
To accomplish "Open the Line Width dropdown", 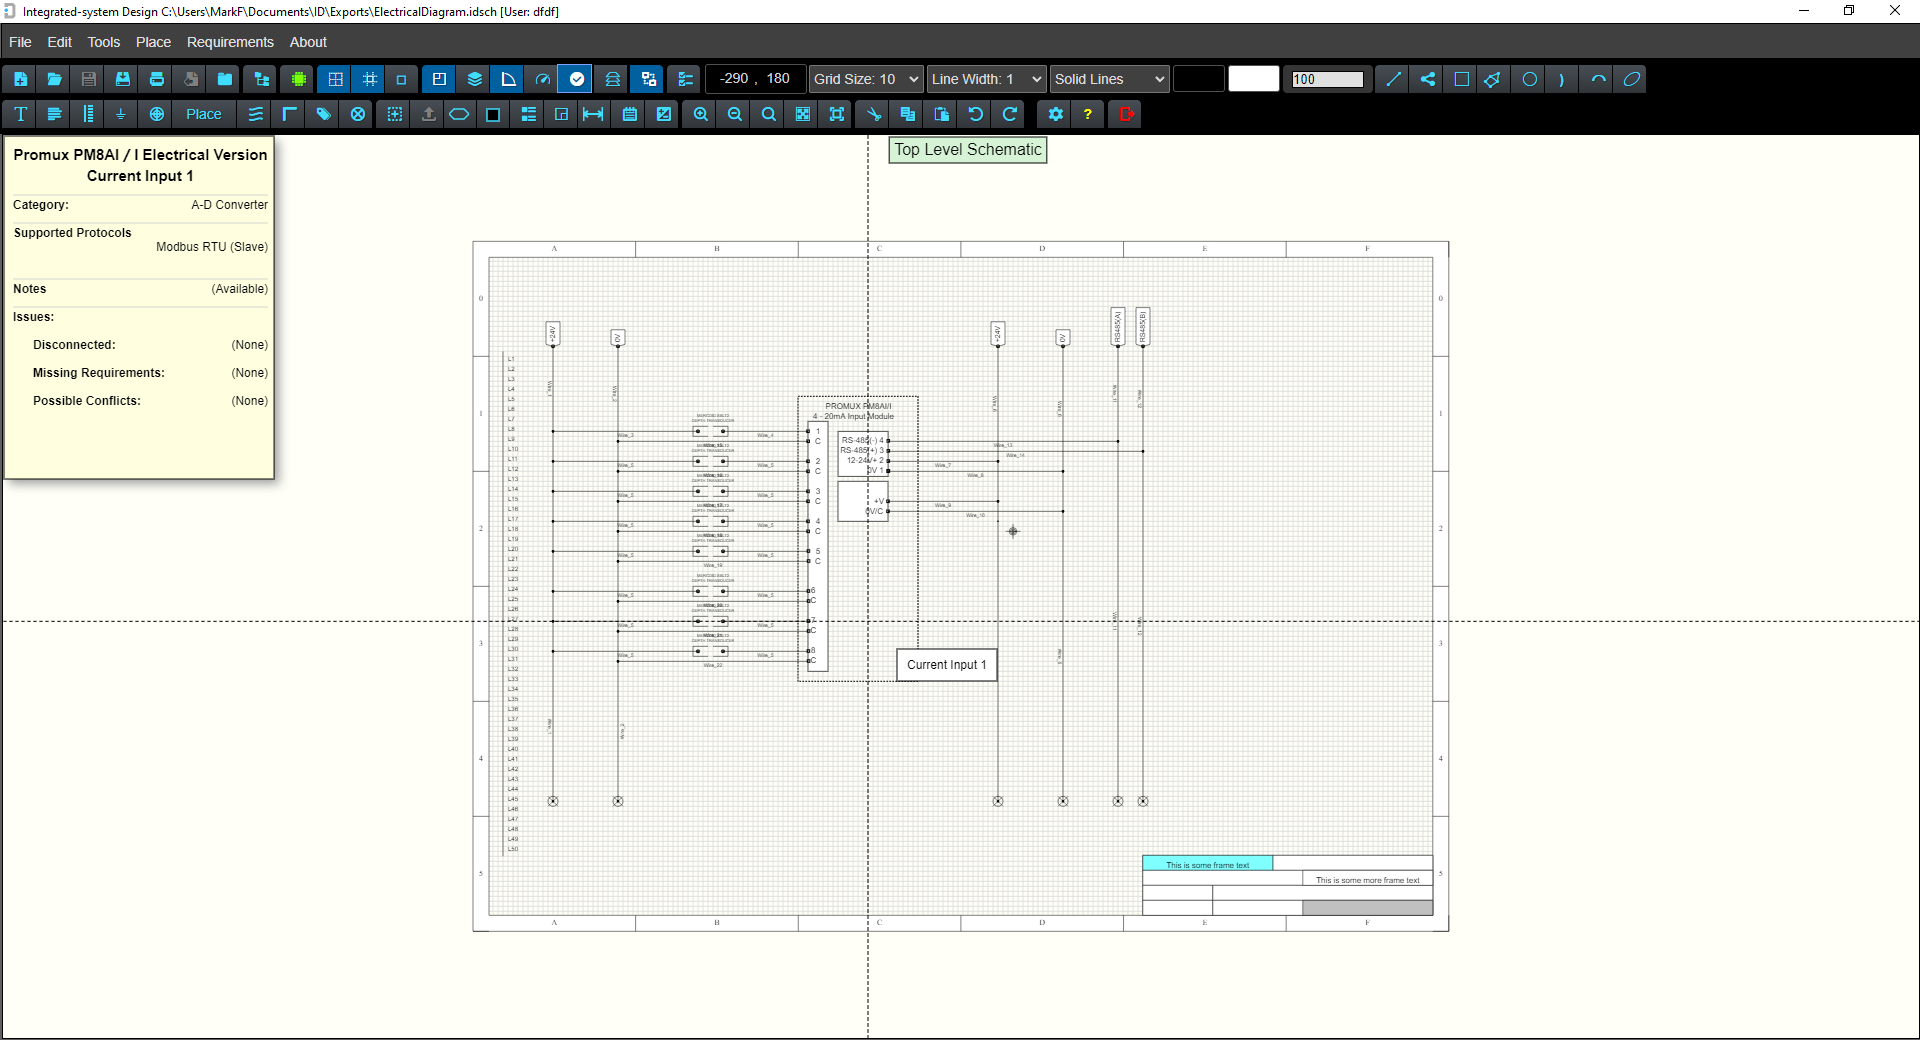I will tap(985, 79).
